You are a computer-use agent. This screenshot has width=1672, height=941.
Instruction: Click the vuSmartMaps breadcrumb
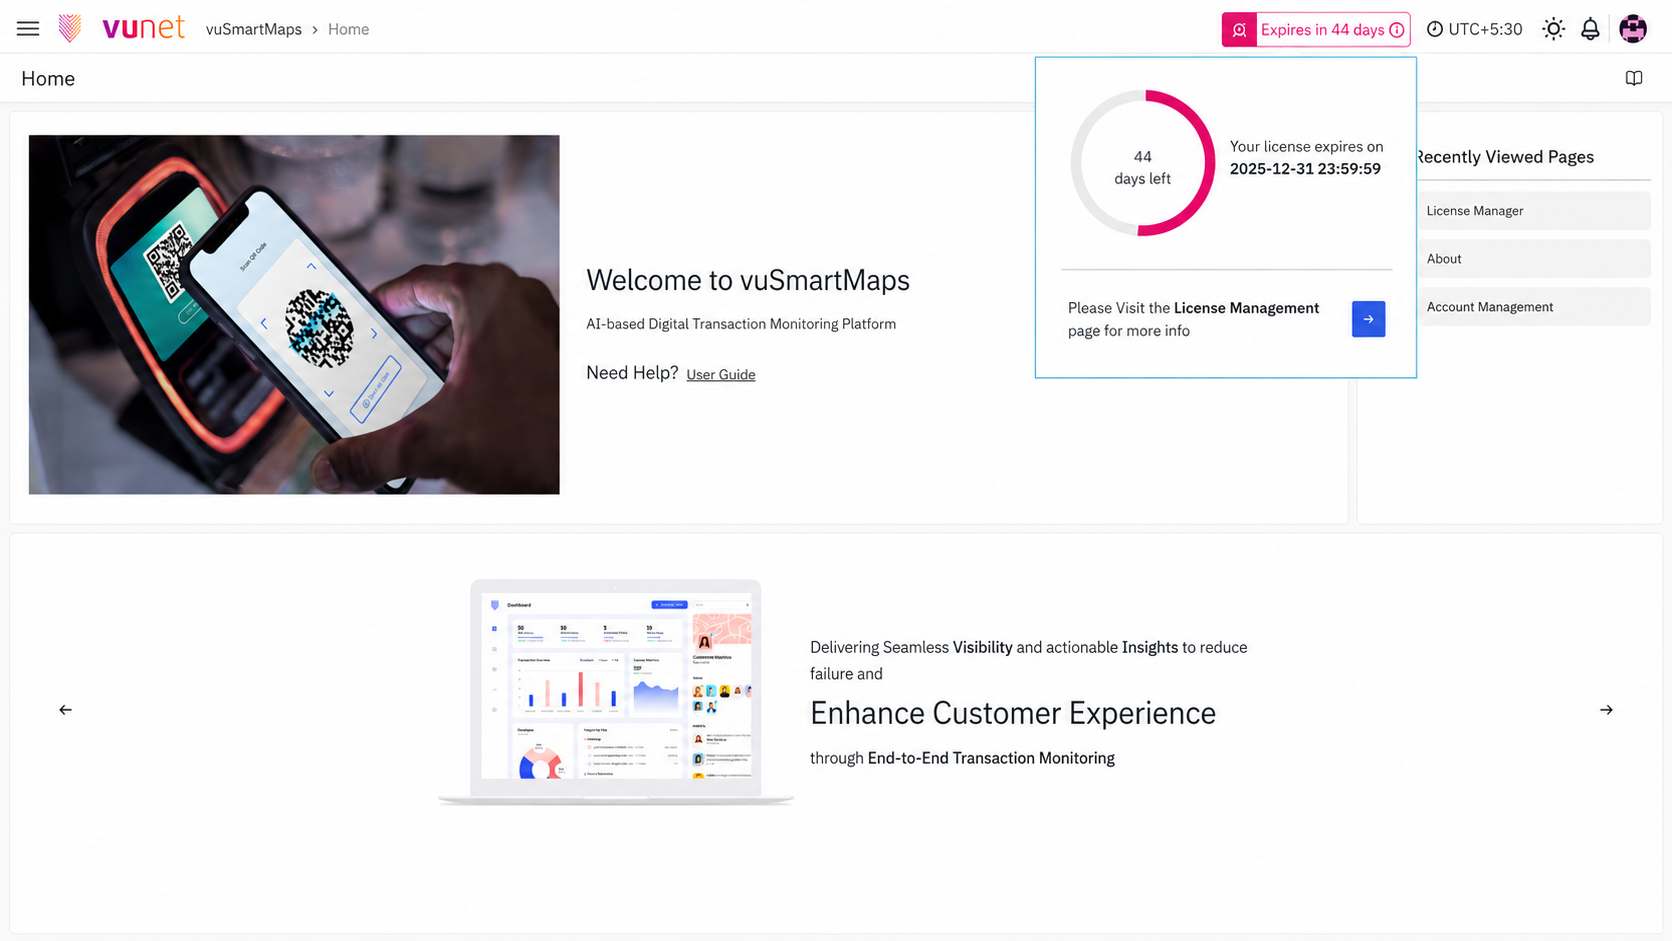(x=254, y=29)
